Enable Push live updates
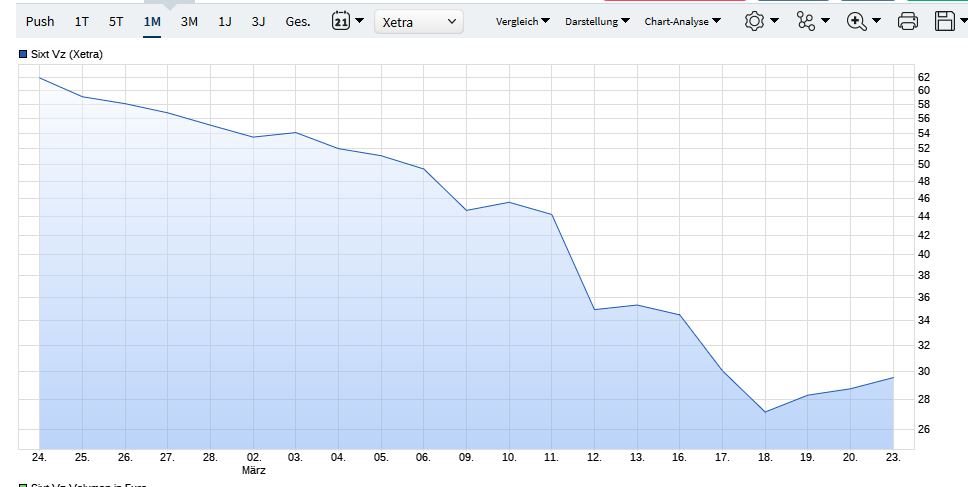The image size is (968, 487). click(40, 21)
